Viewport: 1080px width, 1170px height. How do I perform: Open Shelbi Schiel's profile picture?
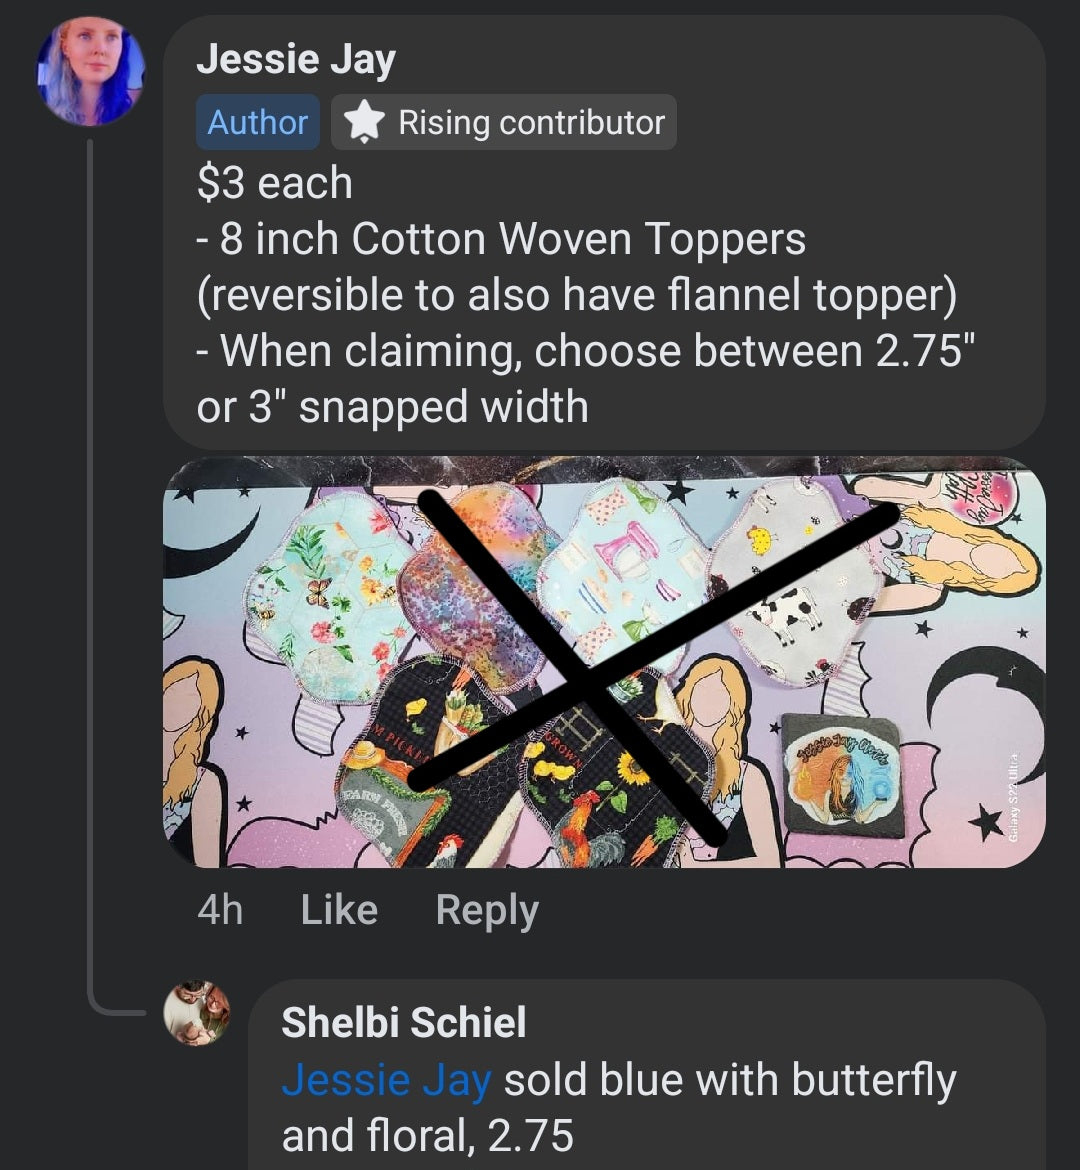[196, 1013]
